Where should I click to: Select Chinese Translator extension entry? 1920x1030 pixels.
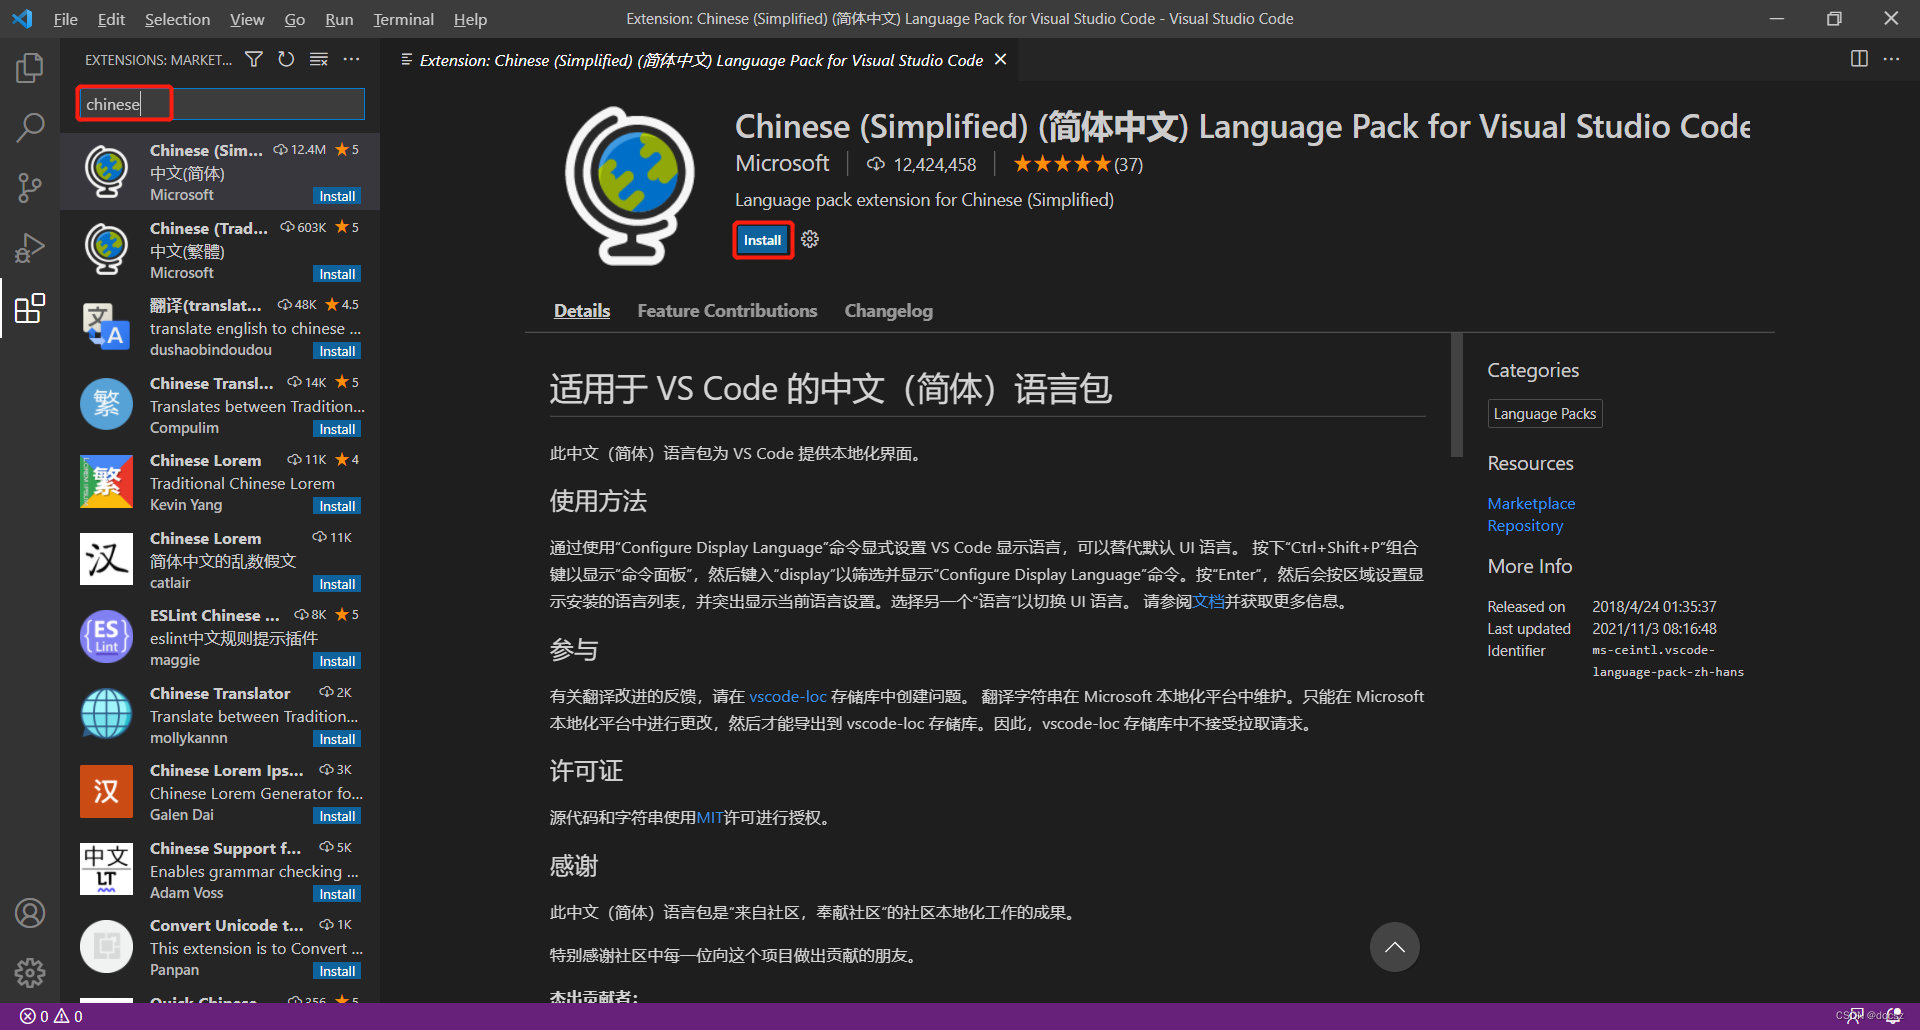(220, 714)
